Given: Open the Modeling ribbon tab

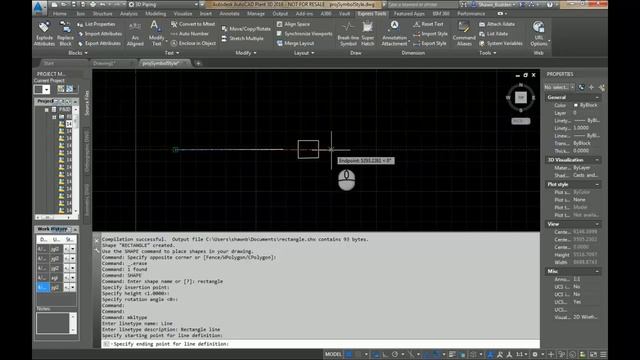Looking at the screenshot, I should (x=156, y=13).
